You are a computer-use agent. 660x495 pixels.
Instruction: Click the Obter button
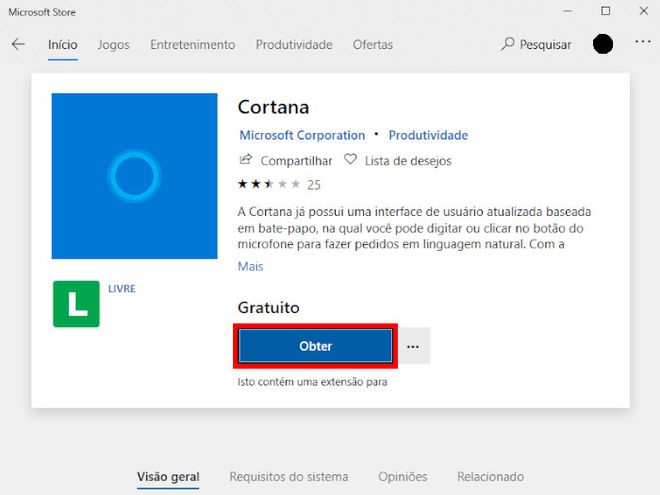315,346
